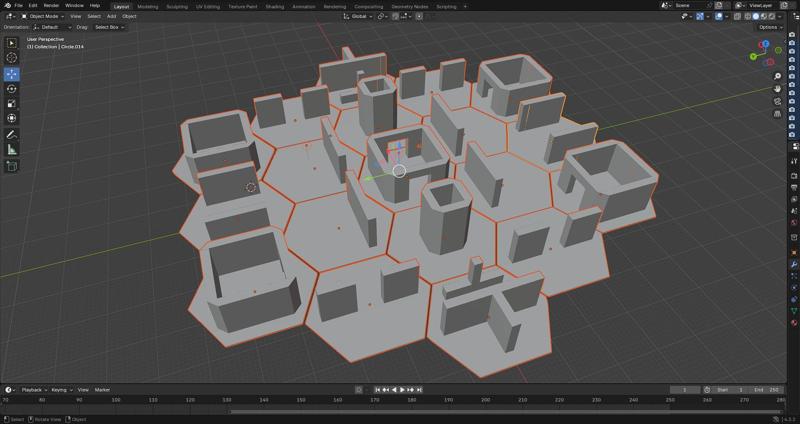Toggle snapping magnet button
The height and width of the screenshot is (424, 800).
pyautogui.click(x=395, y=16)
